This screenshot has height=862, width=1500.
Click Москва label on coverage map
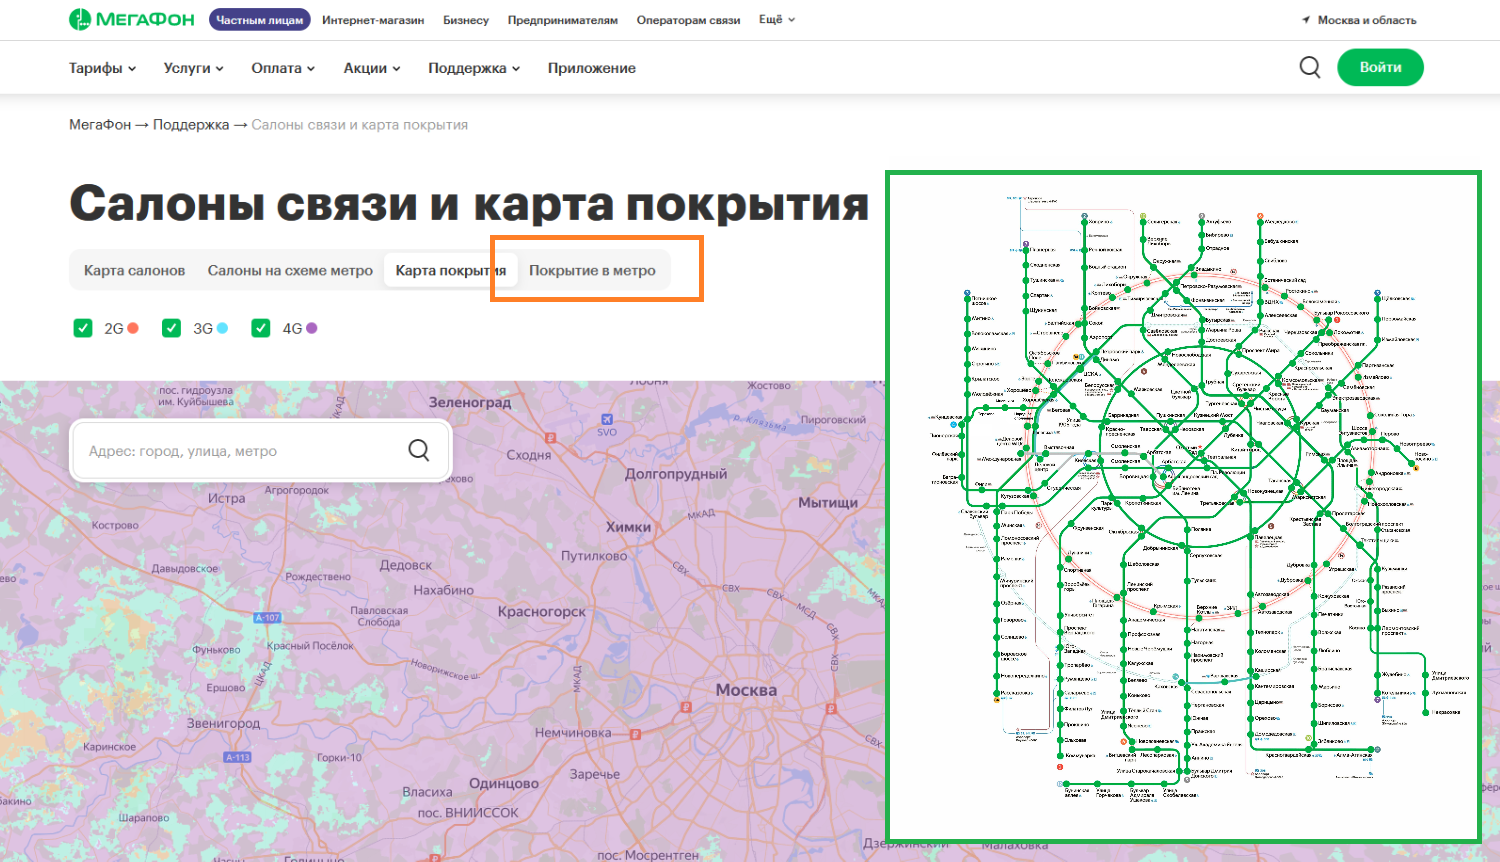(x=746, y=690)
